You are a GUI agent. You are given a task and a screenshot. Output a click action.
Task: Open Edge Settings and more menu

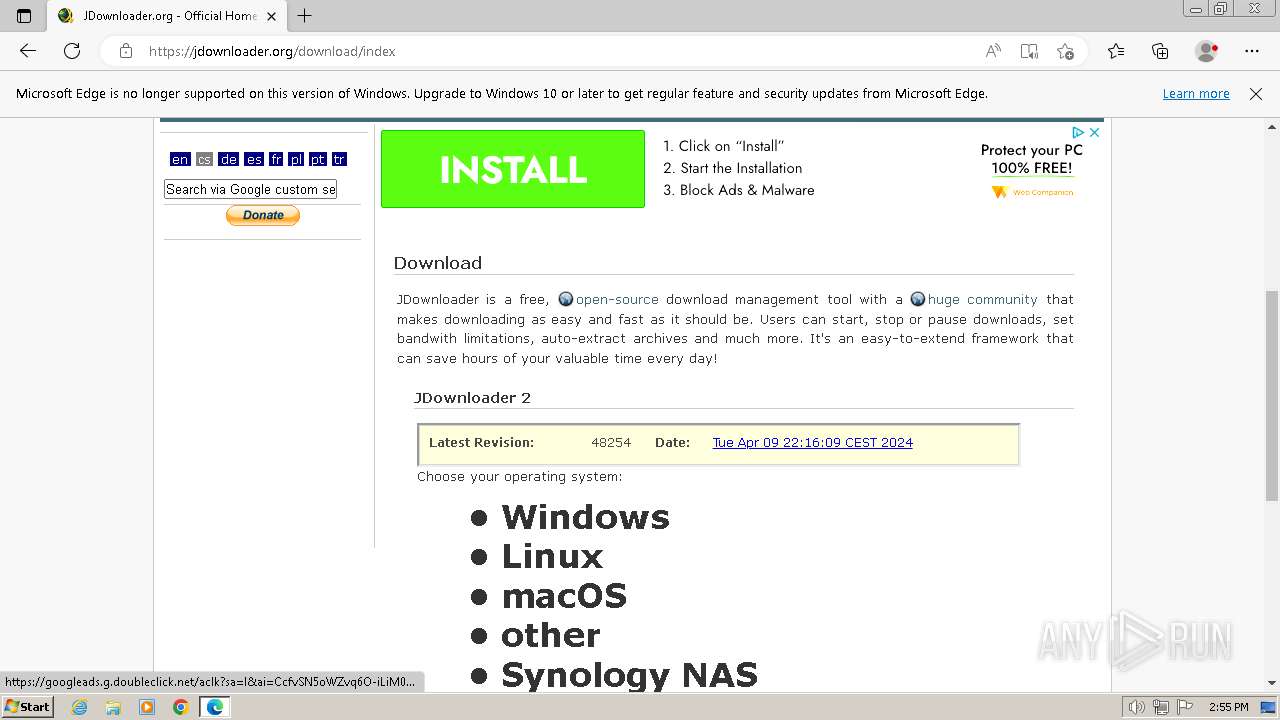pos(1252,51)
